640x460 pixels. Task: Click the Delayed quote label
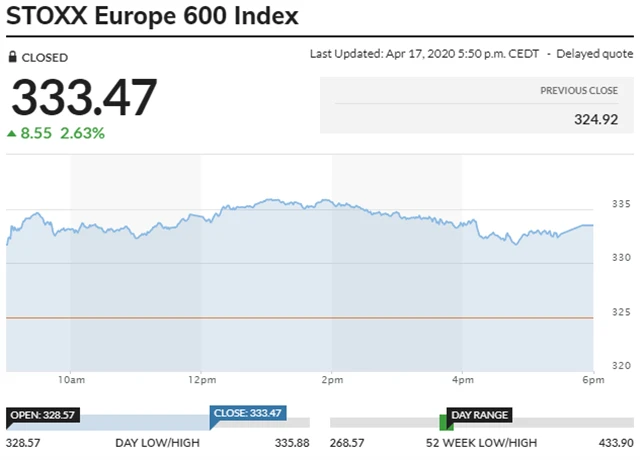click(x=595, y=54)
